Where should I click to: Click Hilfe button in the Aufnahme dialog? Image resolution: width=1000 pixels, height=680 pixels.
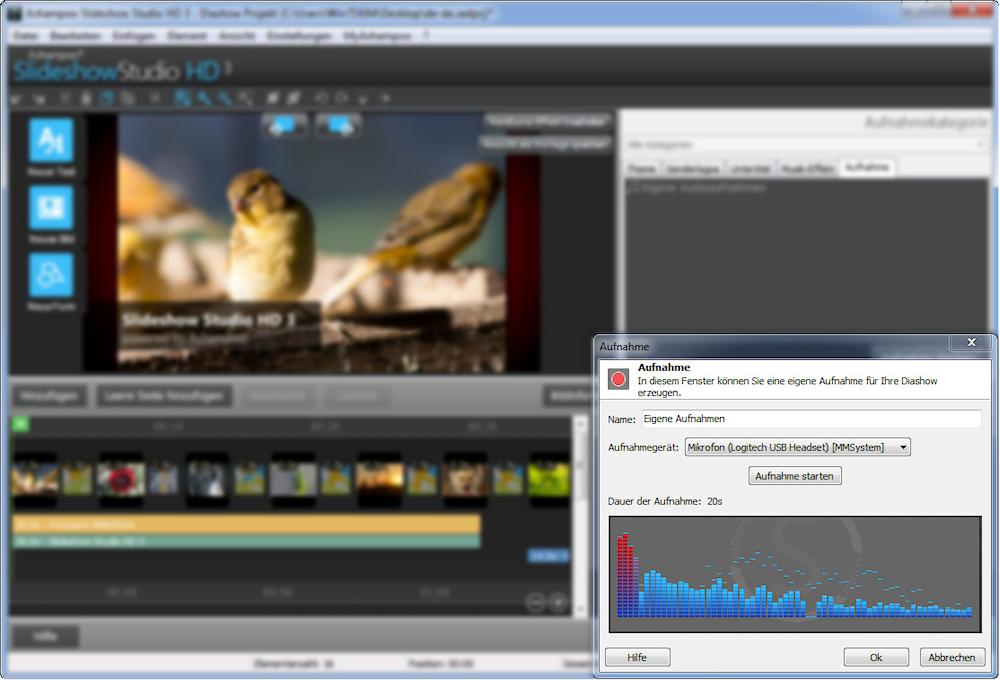point(637,657)
